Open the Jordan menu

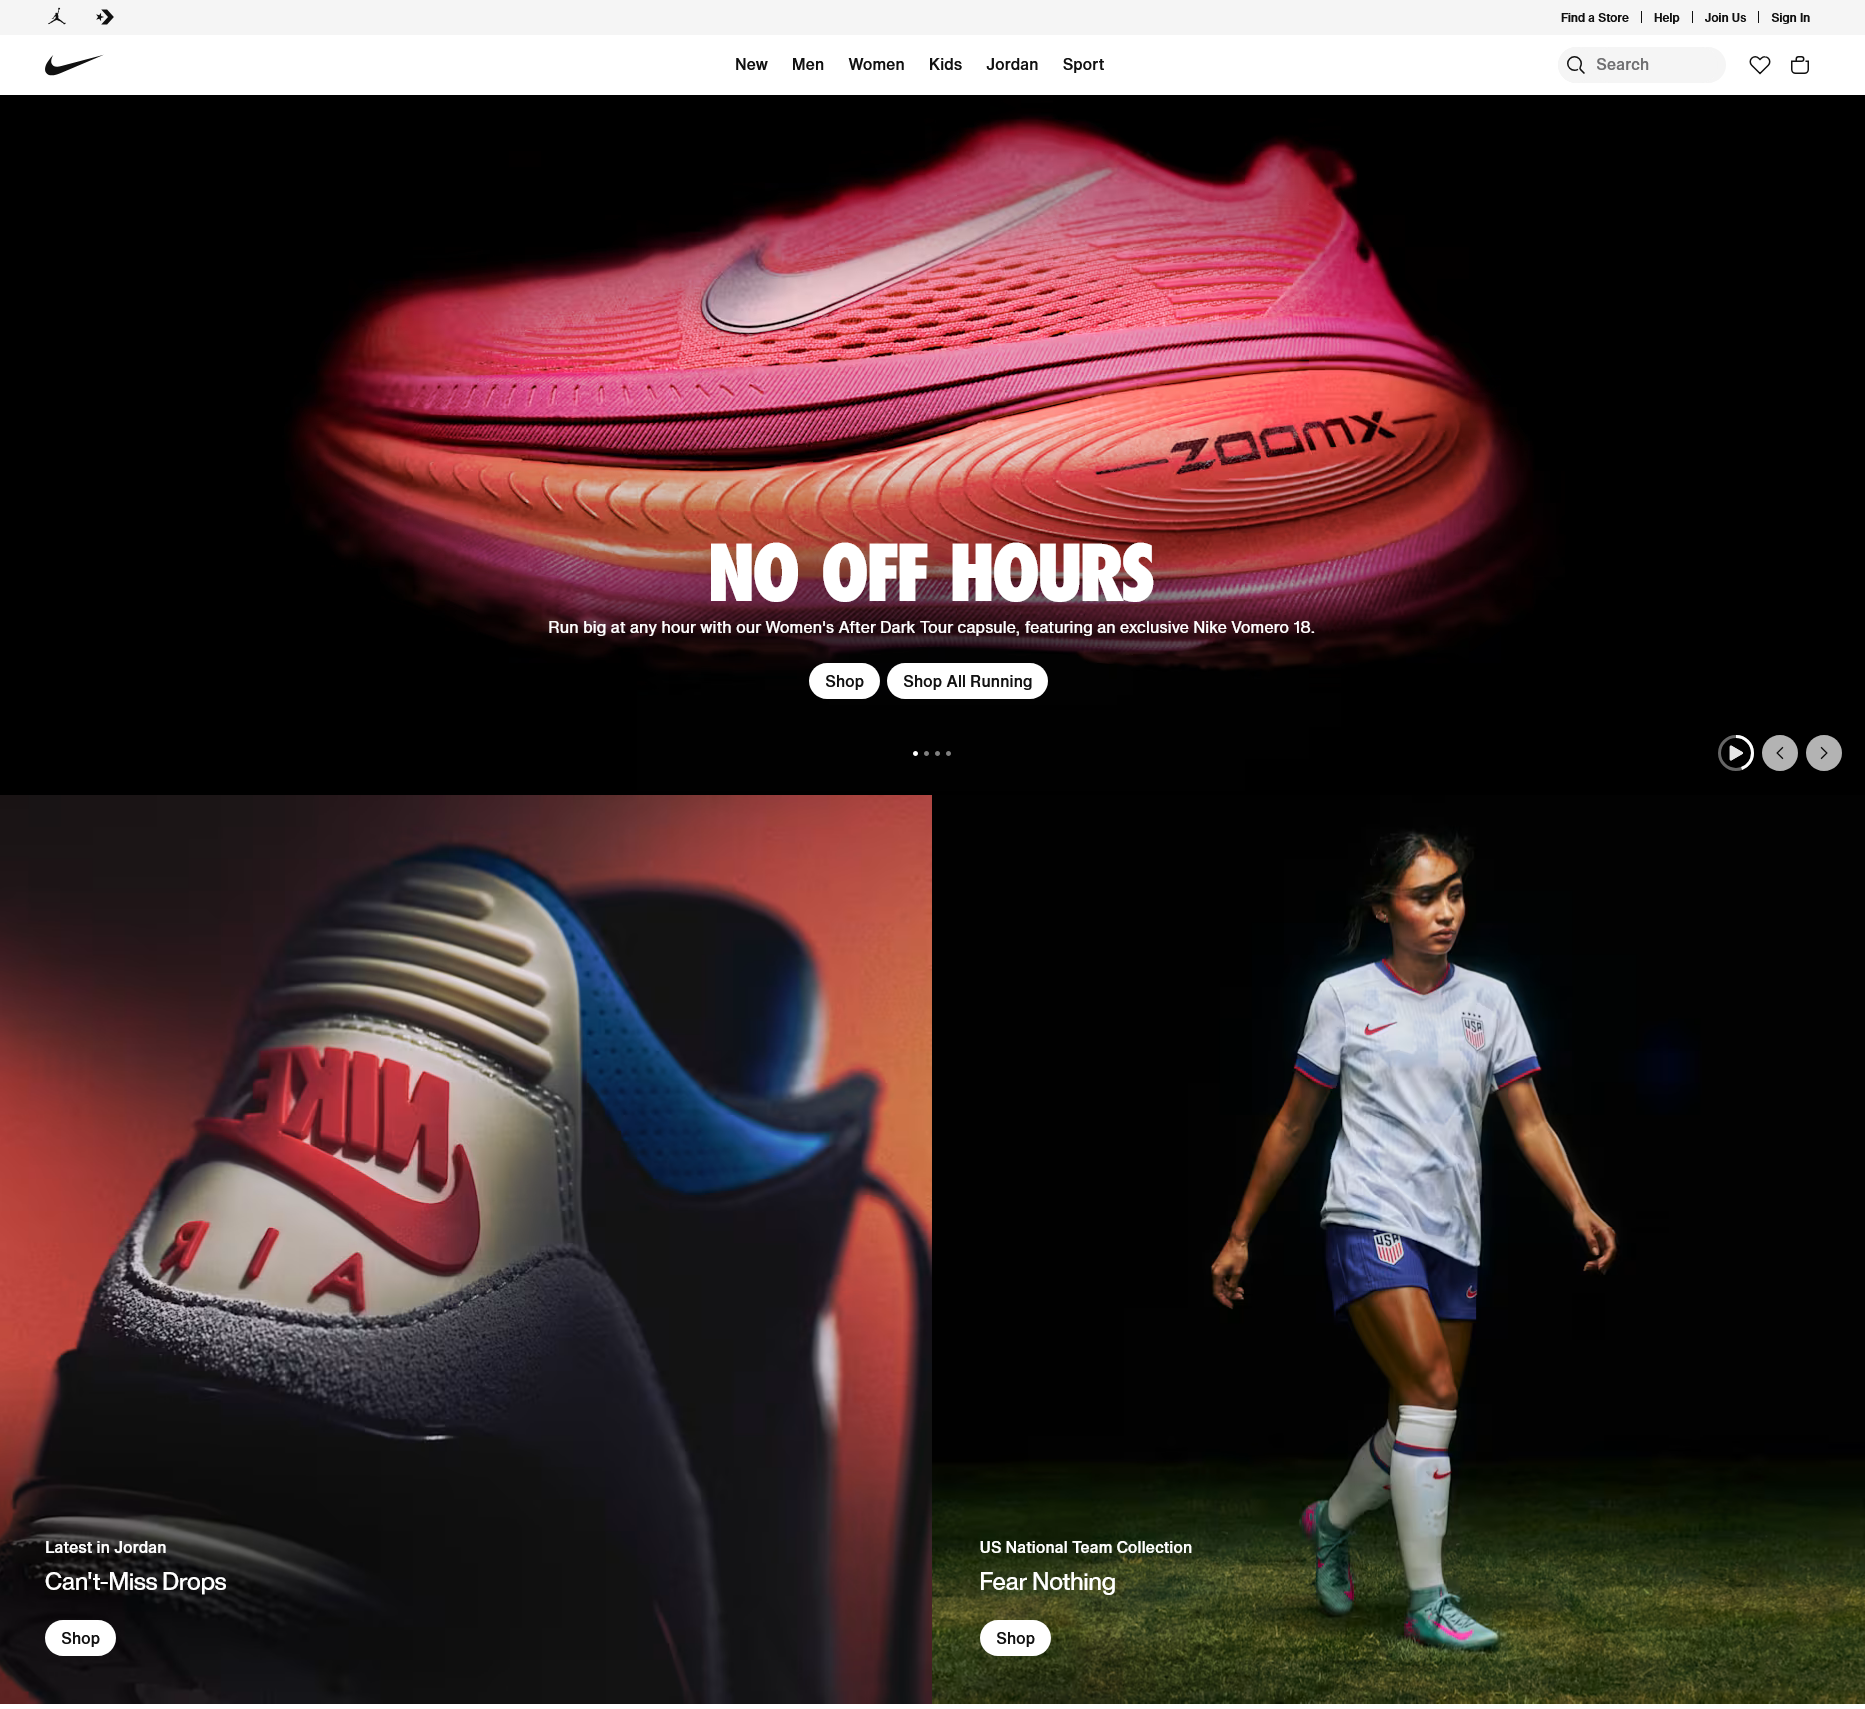click(1012, 64)
